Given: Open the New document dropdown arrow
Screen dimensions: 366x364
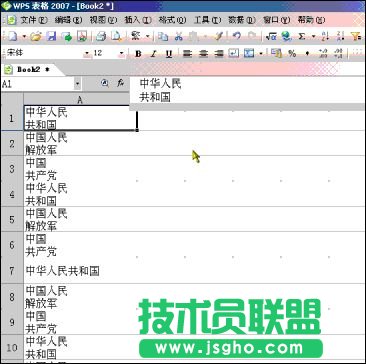Looking at the screenshot, I should click(x=24, y=36).
